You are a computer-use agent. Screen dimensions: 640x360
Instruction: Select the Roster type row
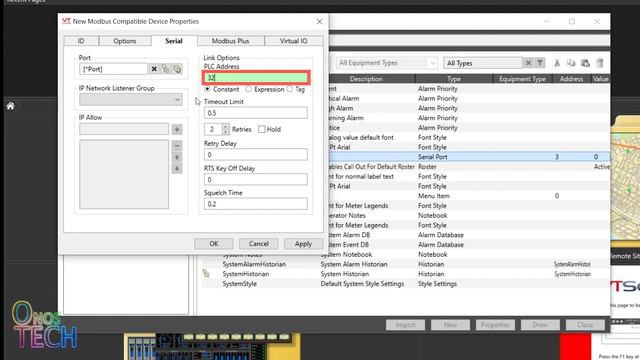coord(469,167)
